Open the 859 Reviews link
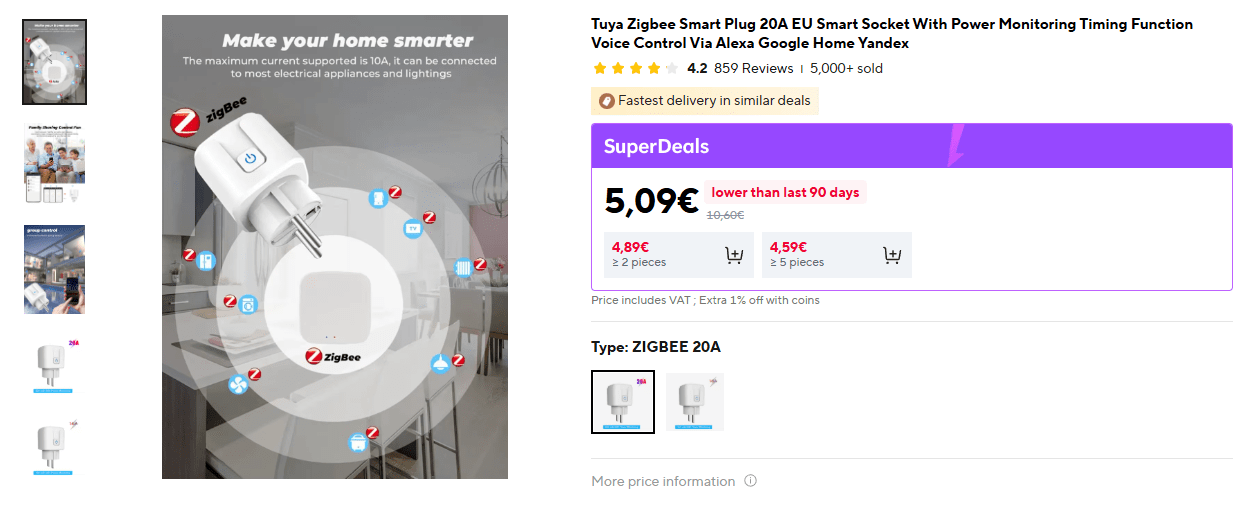The height and width of the screenshot is (517, 1239). point(753,69)
